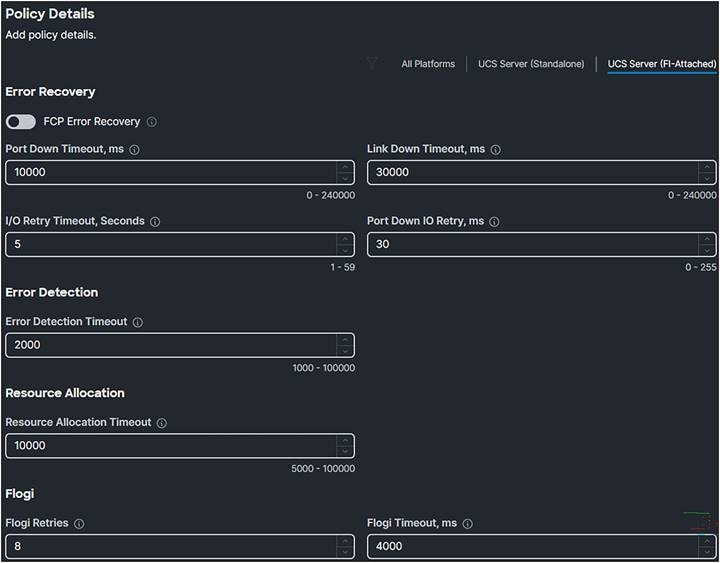720x563 pixels.
Task: Click the Flogi Timeout input field
Action: [x=530, y=547]
